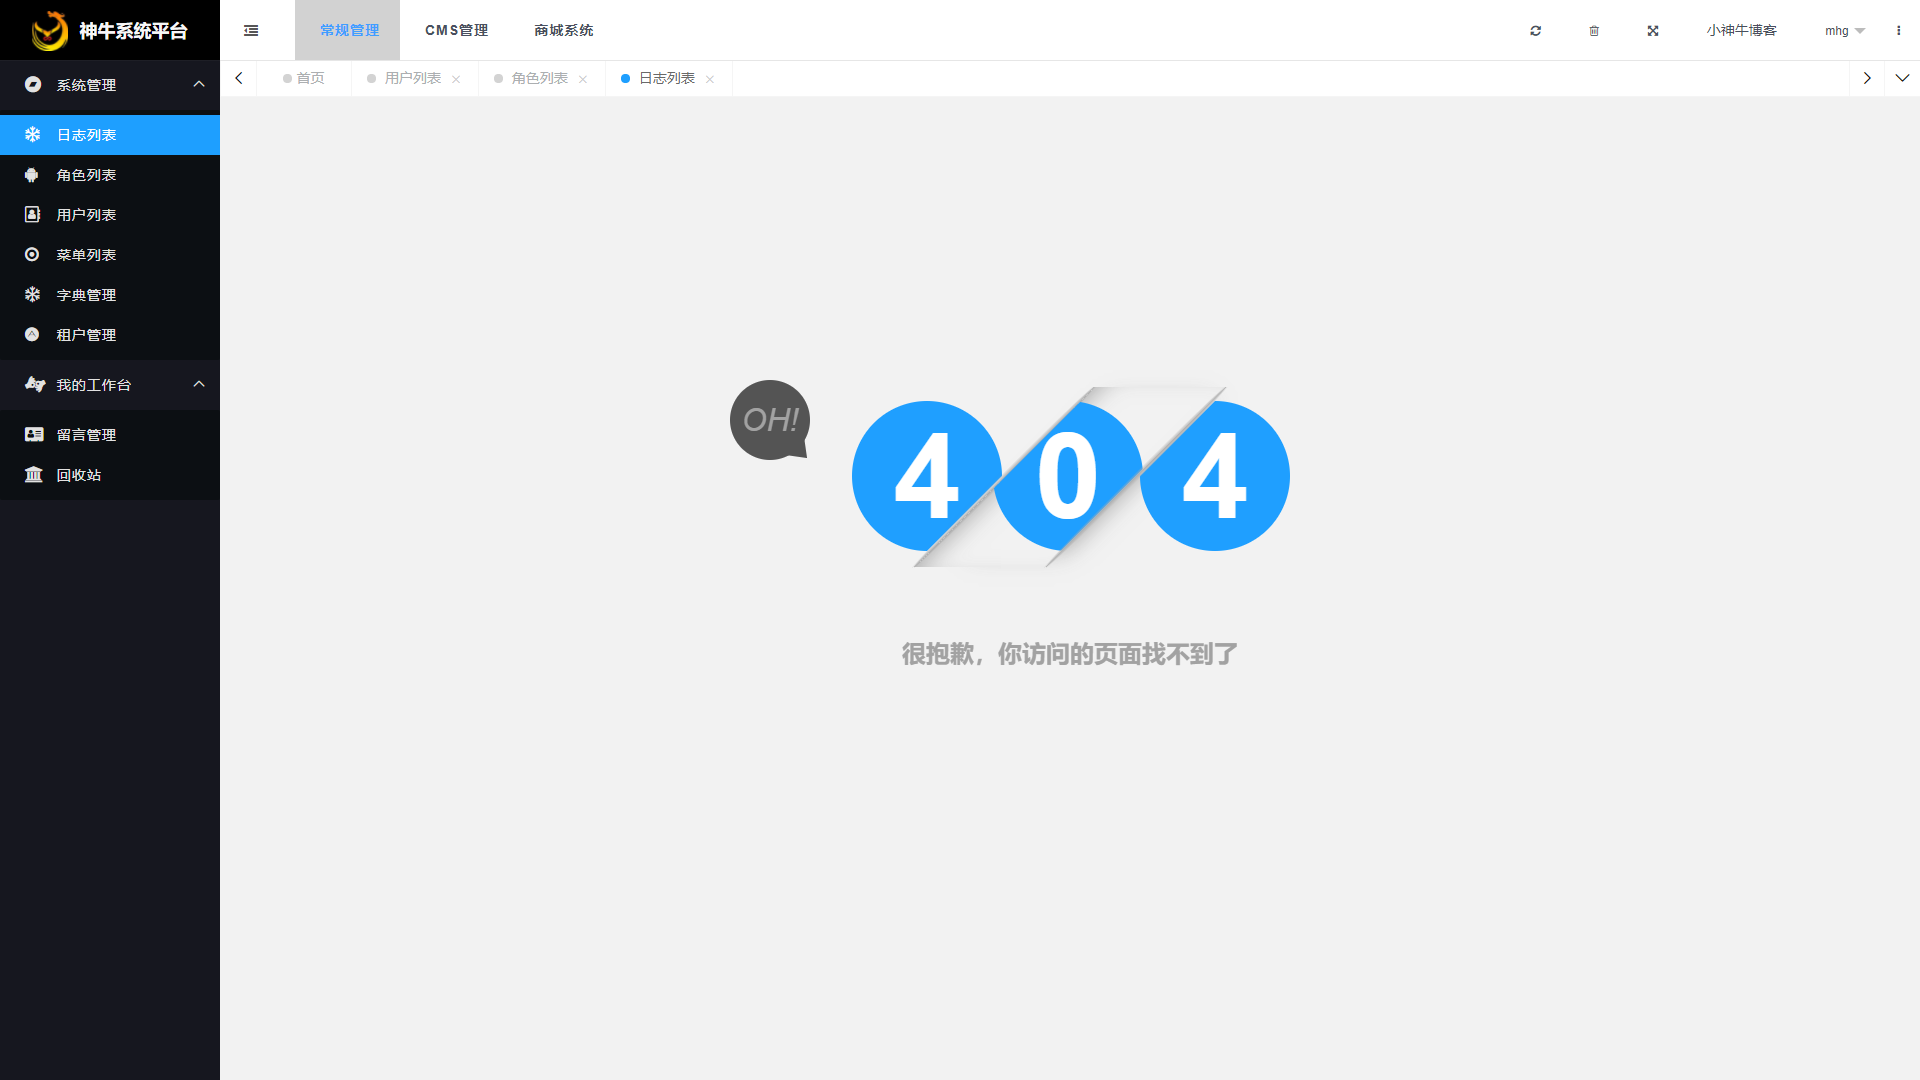Open 菜单列表 from the sidebar
1920x1080 pixels.
86,254
